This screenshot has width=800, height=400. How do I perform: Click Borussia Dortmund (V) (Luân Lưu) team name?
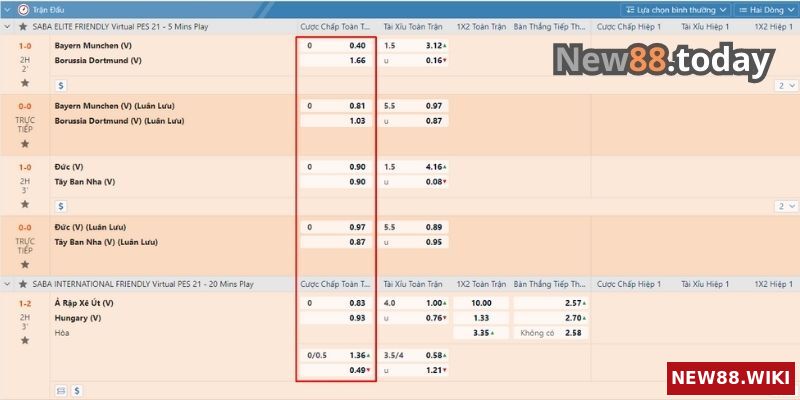[x=119, y=121]
